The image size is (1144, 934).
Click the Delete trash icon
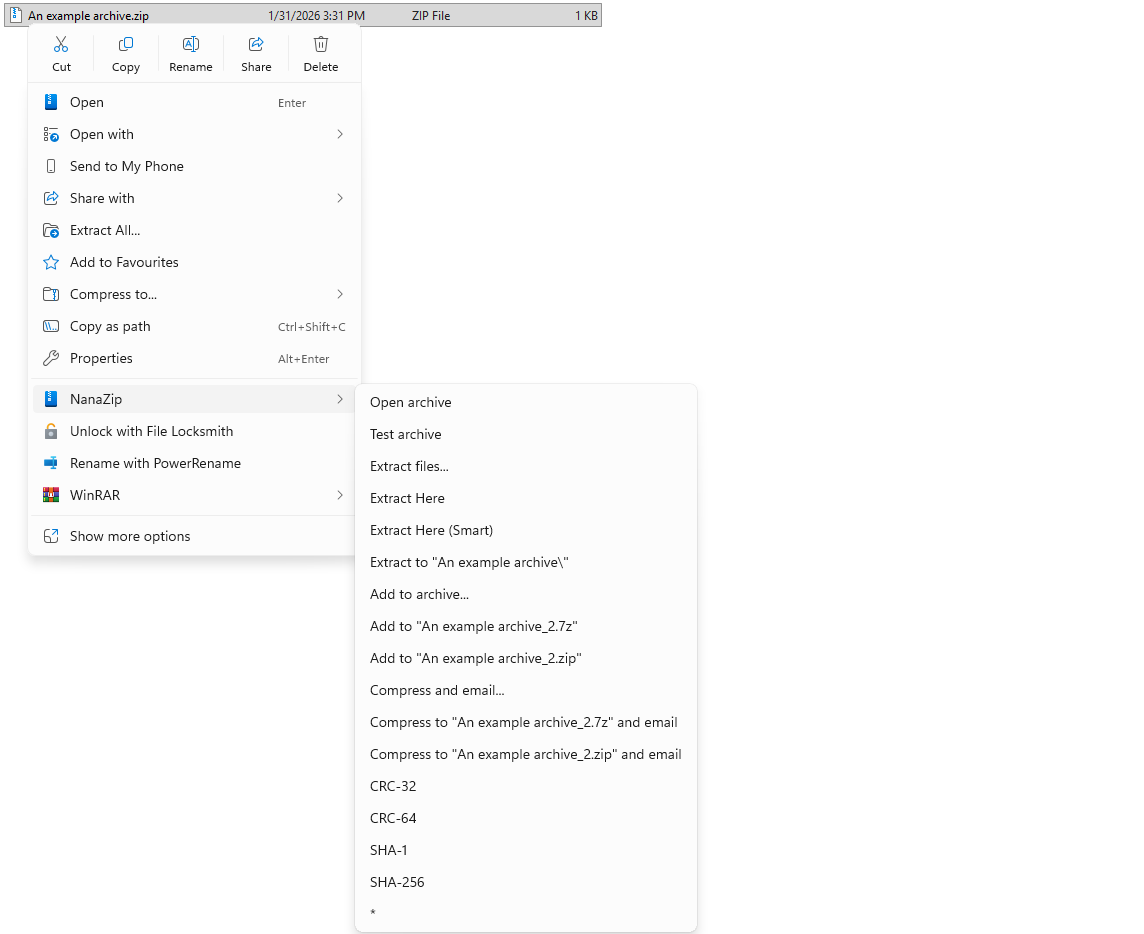[x=321, y=45]
